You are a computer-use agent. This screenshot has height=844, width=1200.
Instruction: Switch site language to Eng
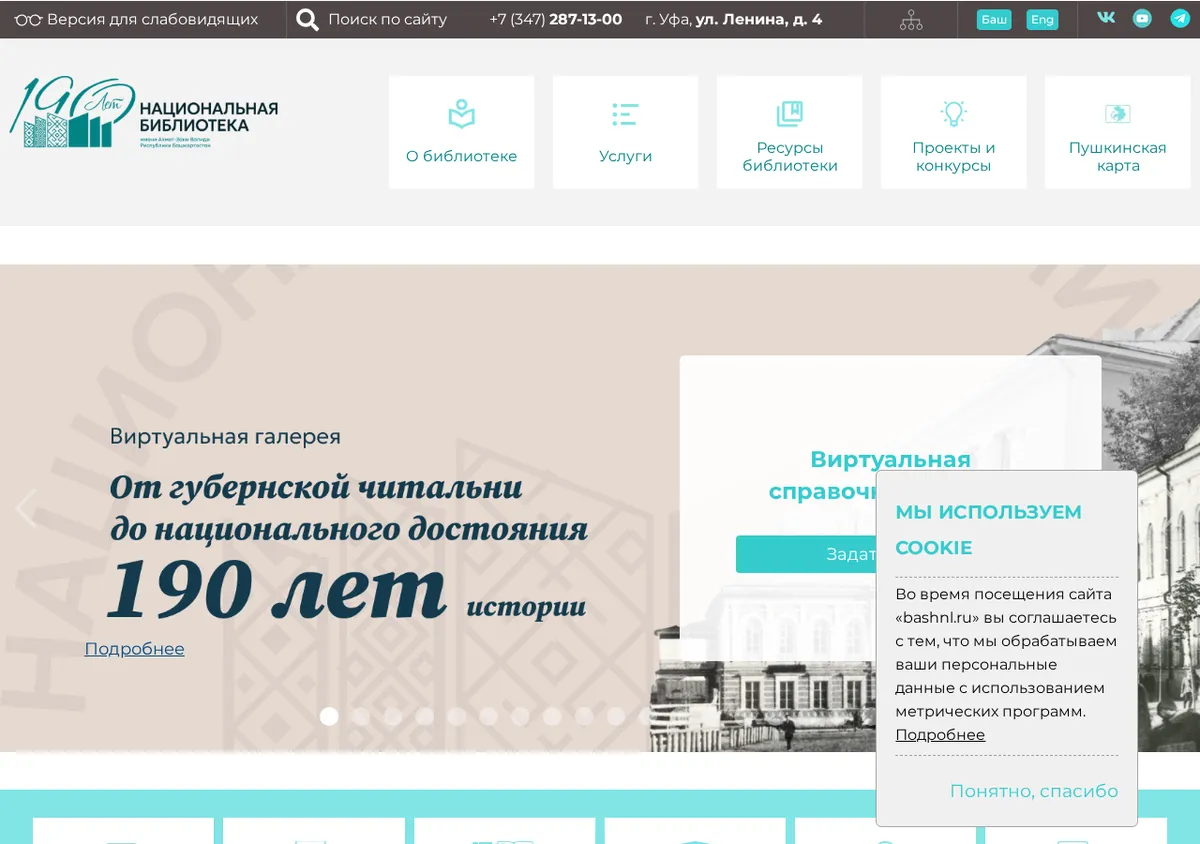pyautogui.click(x=1042, y=19)
